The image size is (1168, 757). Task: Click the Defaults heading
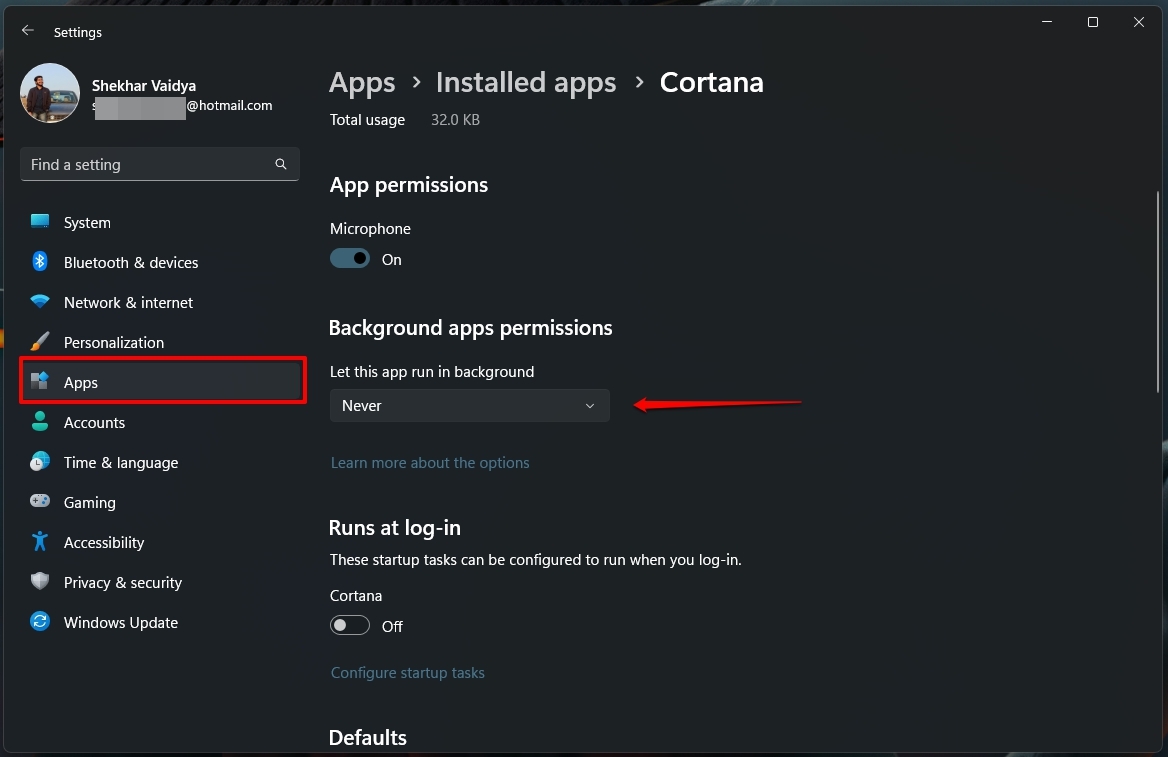pyautogui.click(x=368, y=738)
